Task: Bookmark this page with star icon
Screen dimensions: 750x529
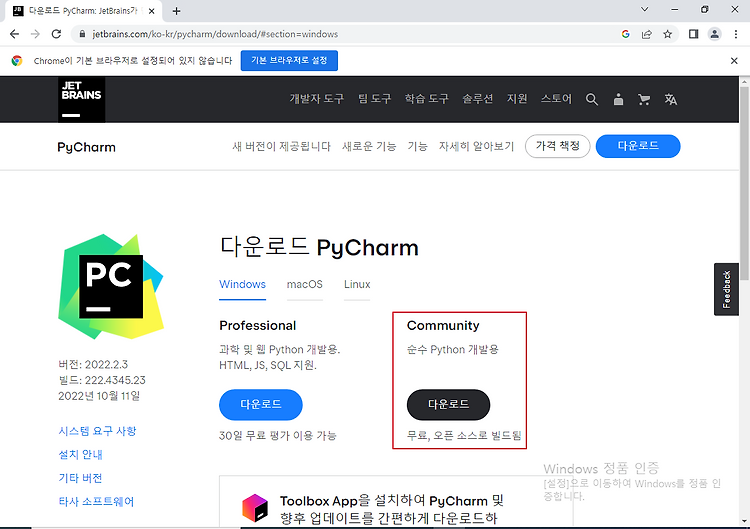Action: point(668,34)
